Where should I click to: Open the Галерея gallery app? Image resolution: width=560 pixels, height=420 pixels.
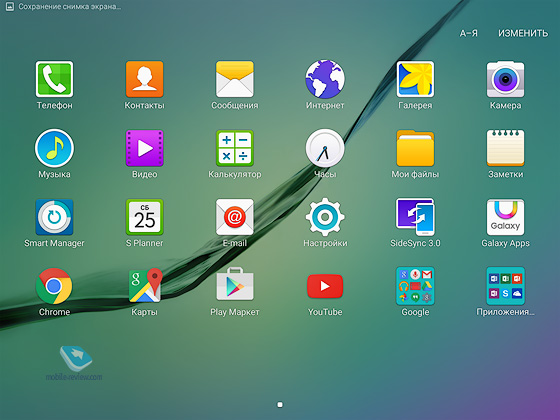coord(415,79)
